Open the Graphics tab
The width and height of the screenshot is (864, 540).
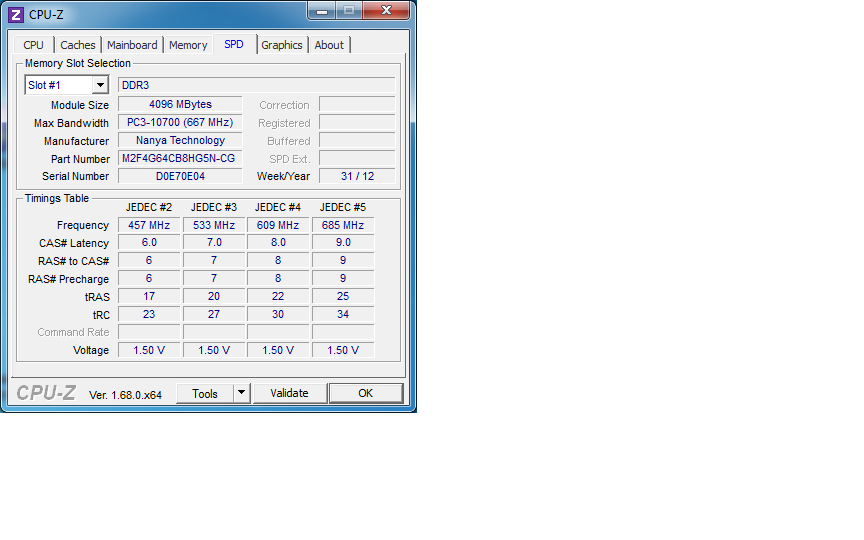(x=282, y=45)
